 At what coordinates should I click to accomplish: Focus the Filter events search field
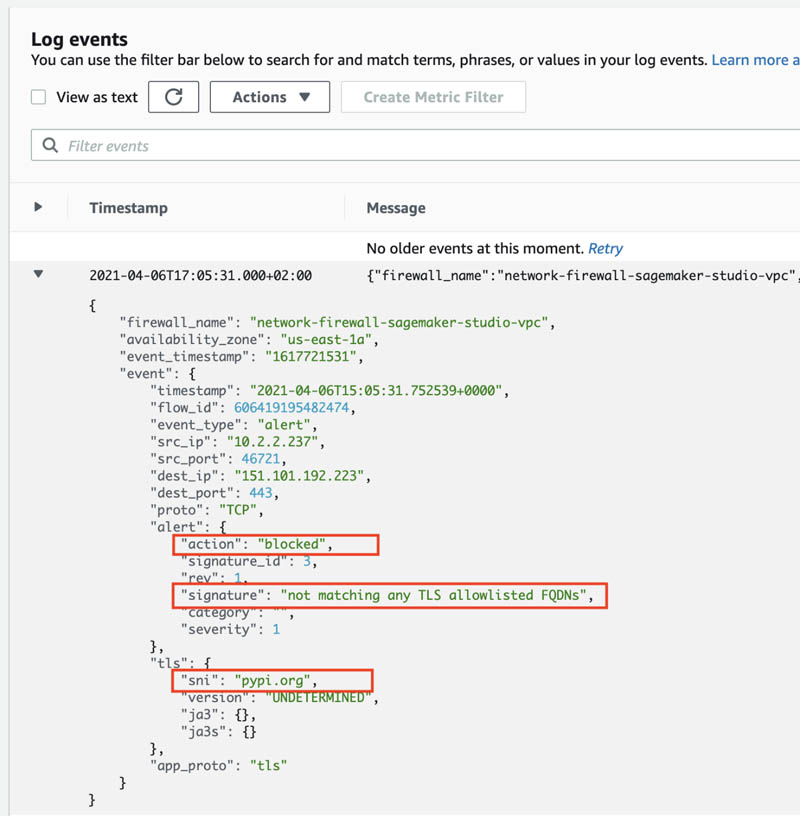click(x=415, y=145)
